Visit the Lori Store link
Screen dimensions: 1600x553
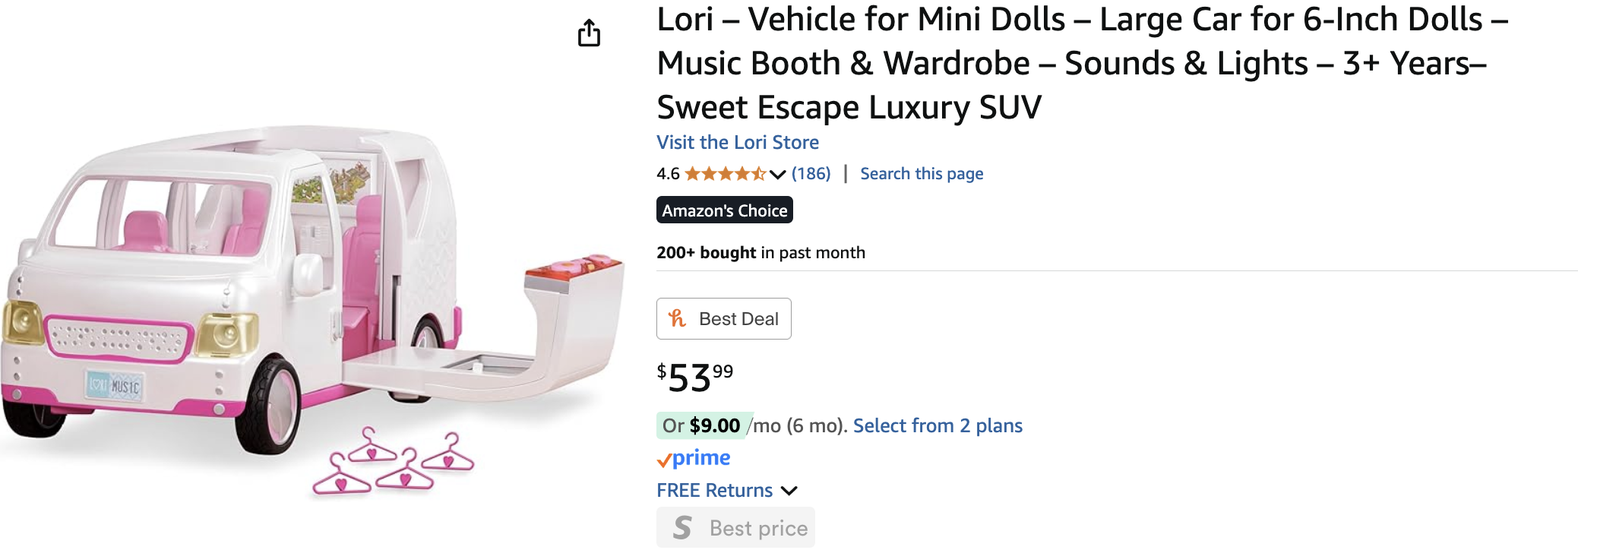(737, 143)
